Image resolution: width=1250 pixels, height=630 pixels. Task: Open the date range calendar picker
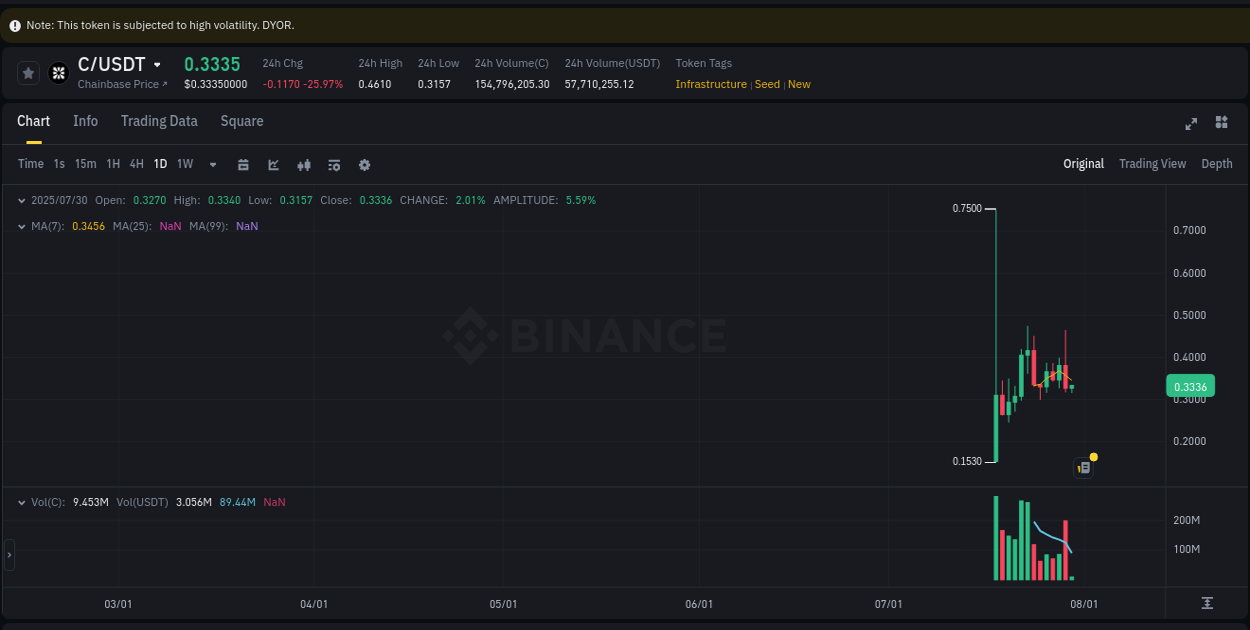click(x=243, y=164)
